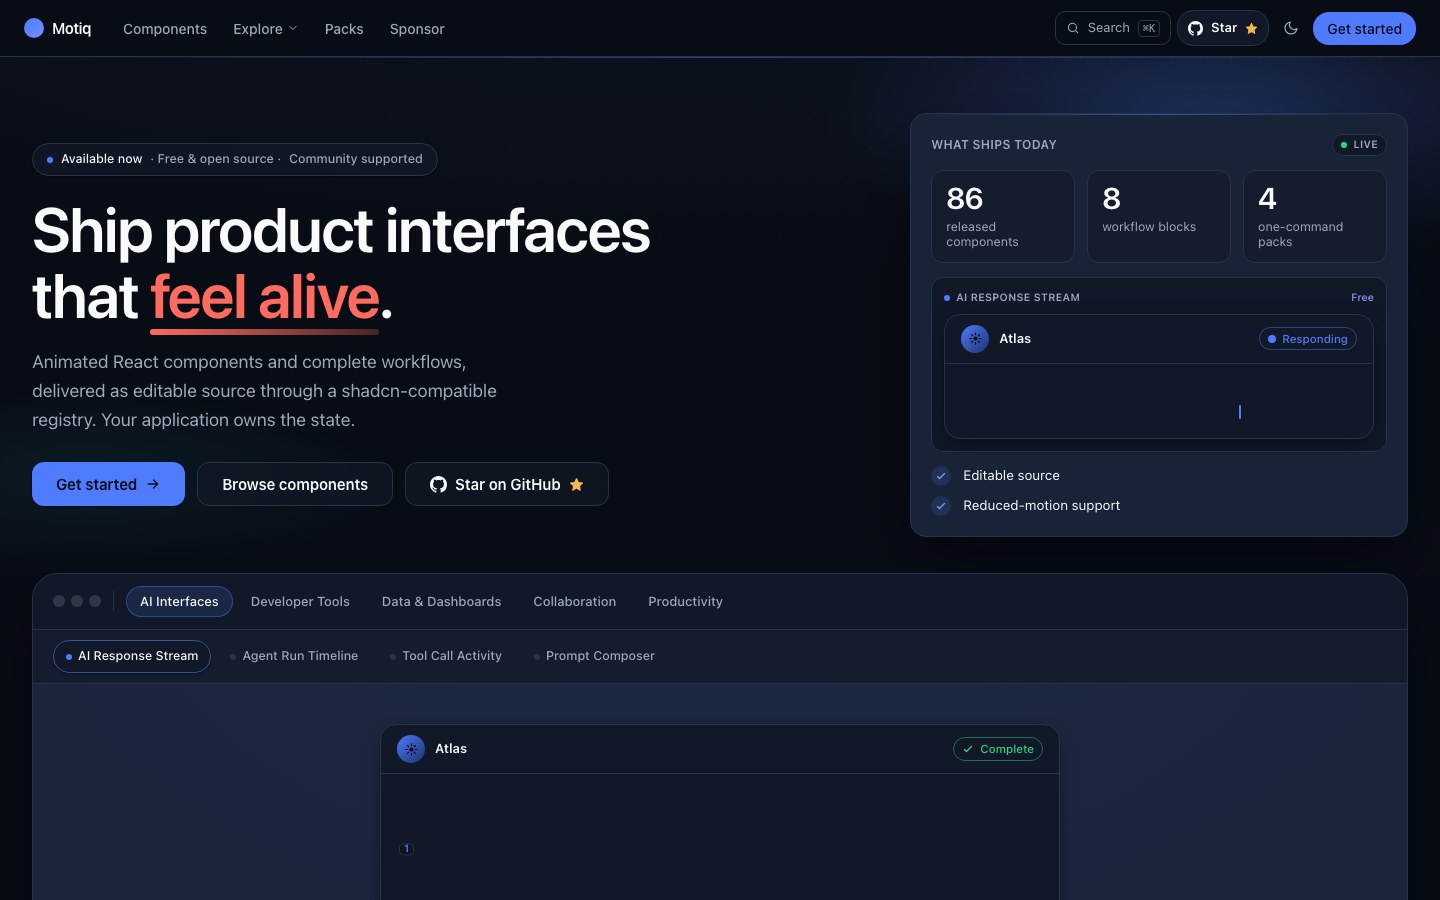Screen dimensions: 1440x900
Task: Click the GitHub Star button in the navbar
Action: (x=1223, y=28)
